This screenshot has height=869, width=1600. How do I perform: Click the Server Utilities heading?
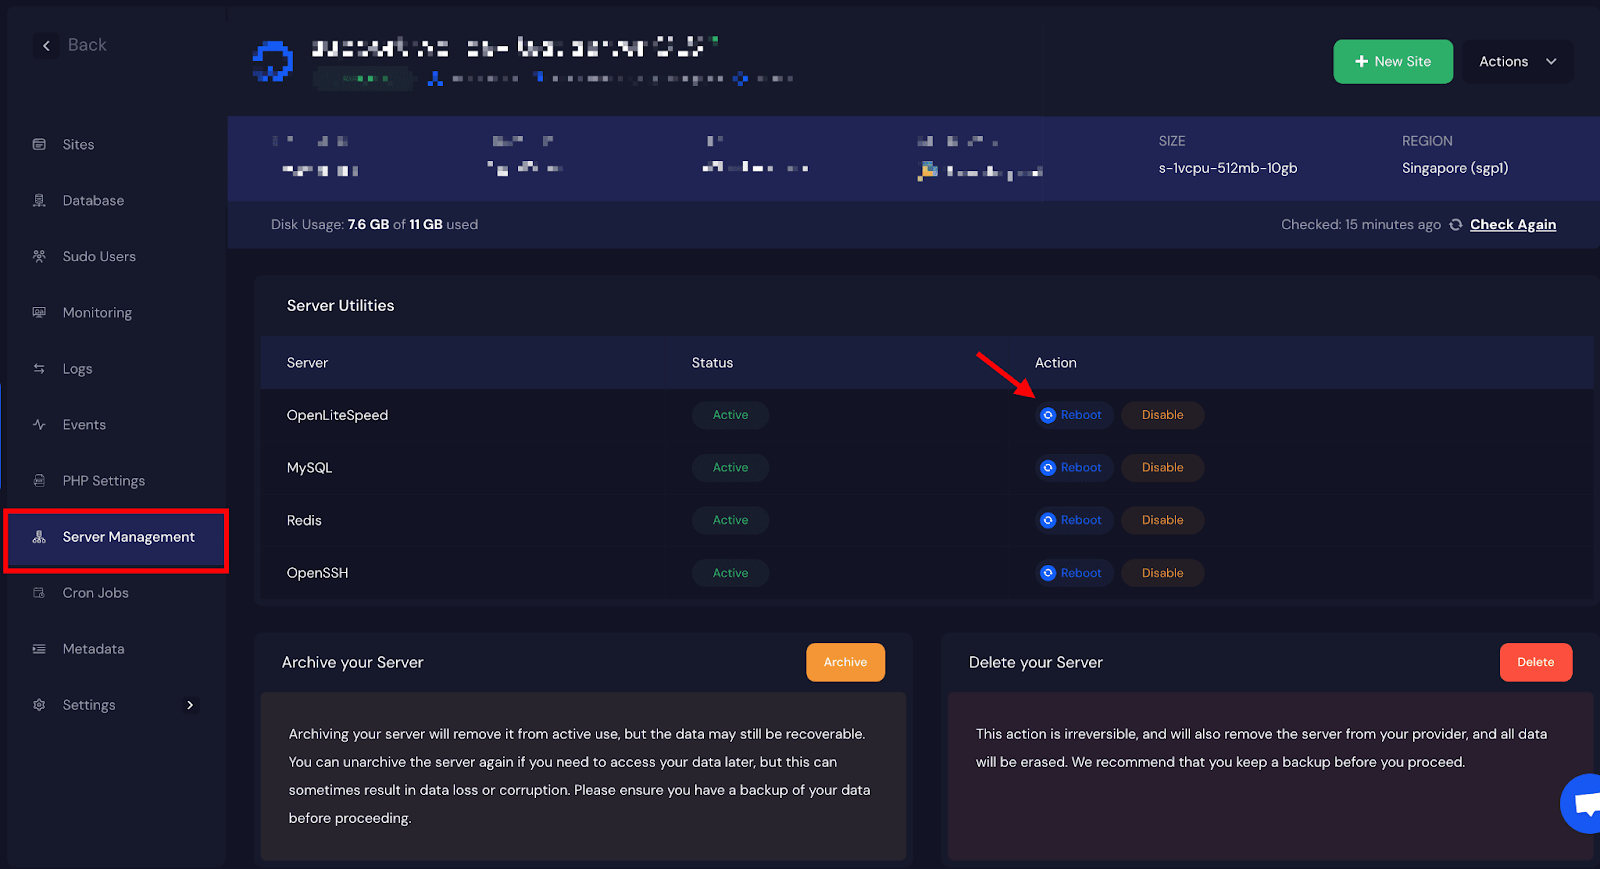[340, 306]
